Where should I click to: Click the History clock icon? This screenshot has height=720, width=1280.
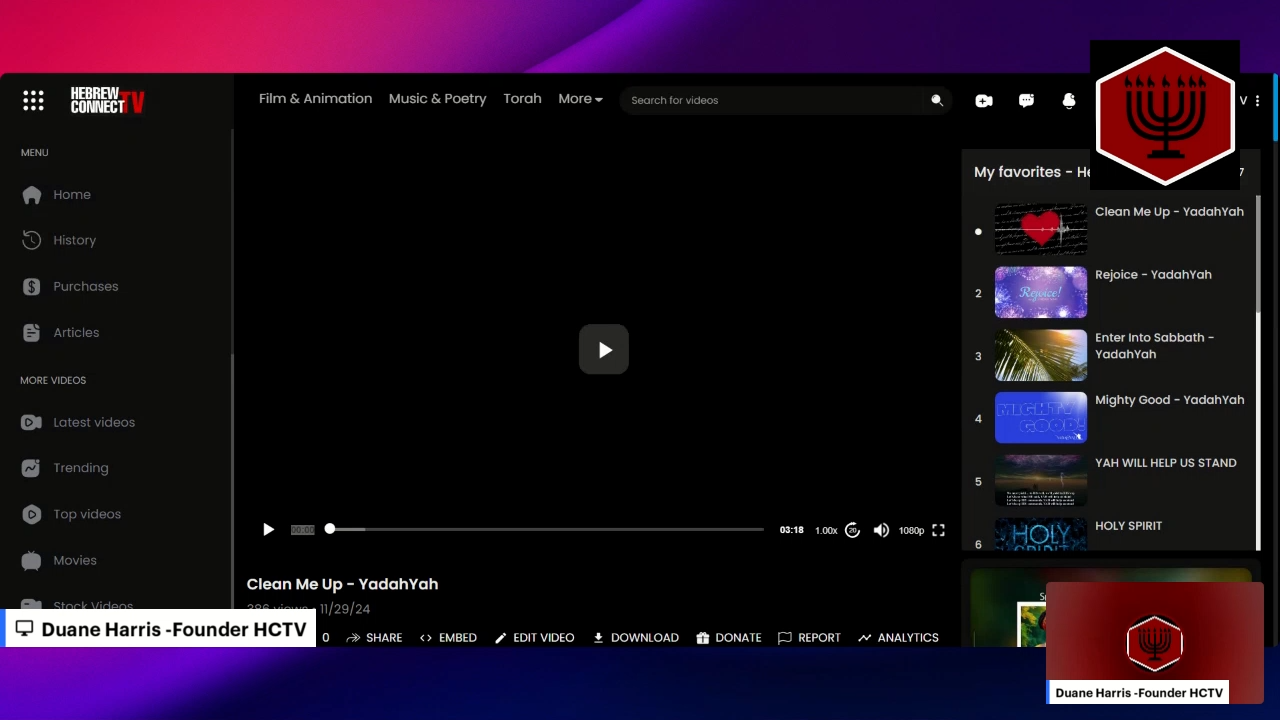(x=32, y=240)
